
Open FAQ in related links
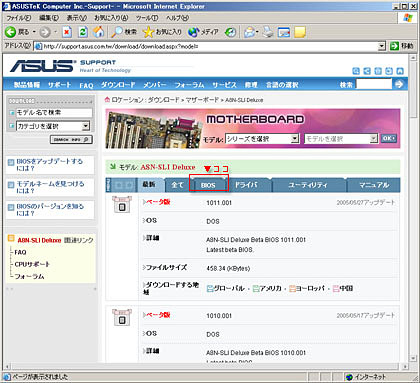pyautogui.click(x=20, y=252)
